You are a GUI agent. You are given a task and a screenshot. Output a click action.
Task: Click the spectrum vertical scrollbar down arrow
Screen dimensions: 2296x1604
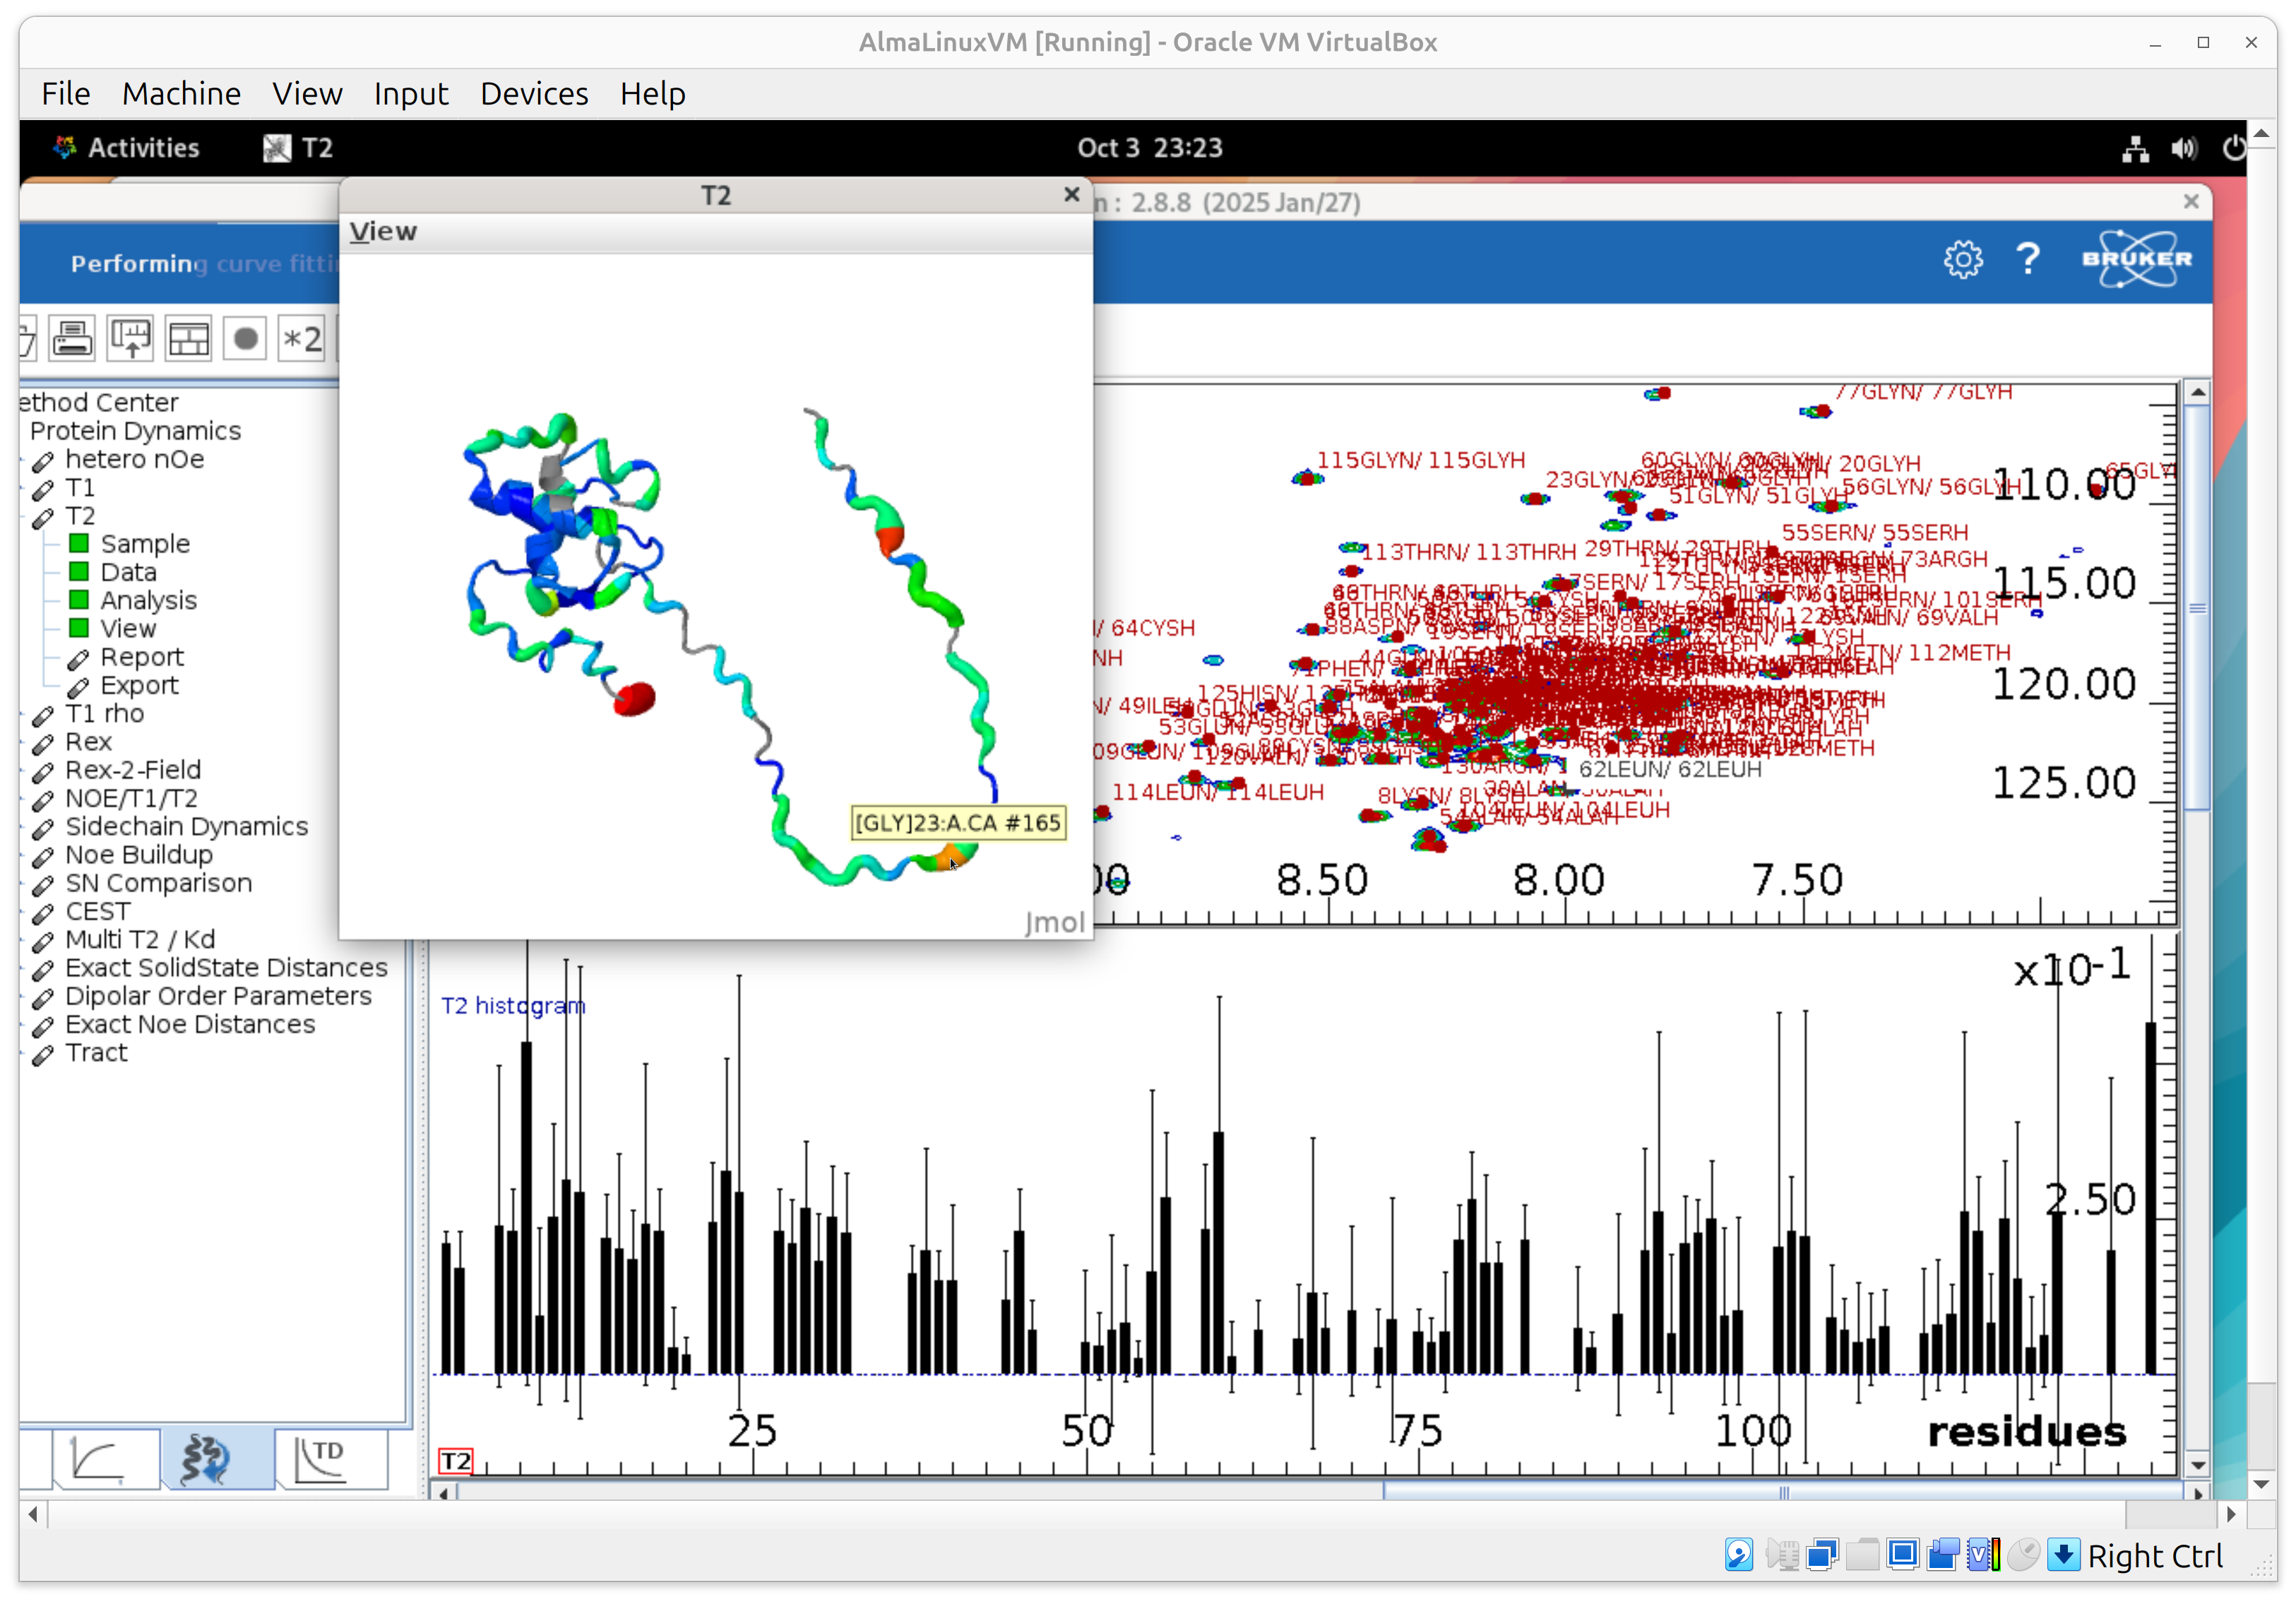click(2197, 1465)
